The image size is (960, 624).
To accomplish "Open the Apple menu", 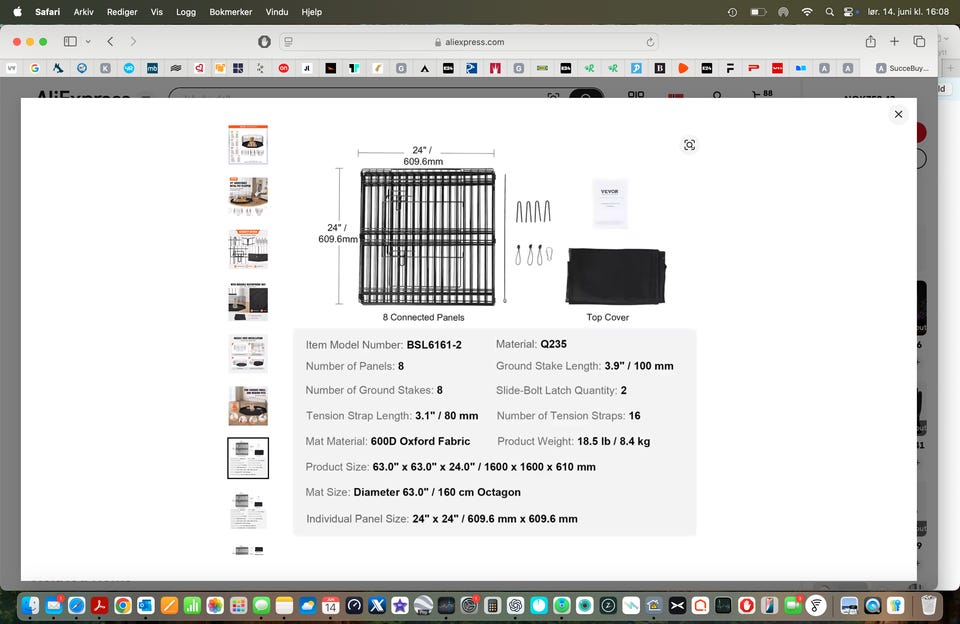I will [17, 12].
